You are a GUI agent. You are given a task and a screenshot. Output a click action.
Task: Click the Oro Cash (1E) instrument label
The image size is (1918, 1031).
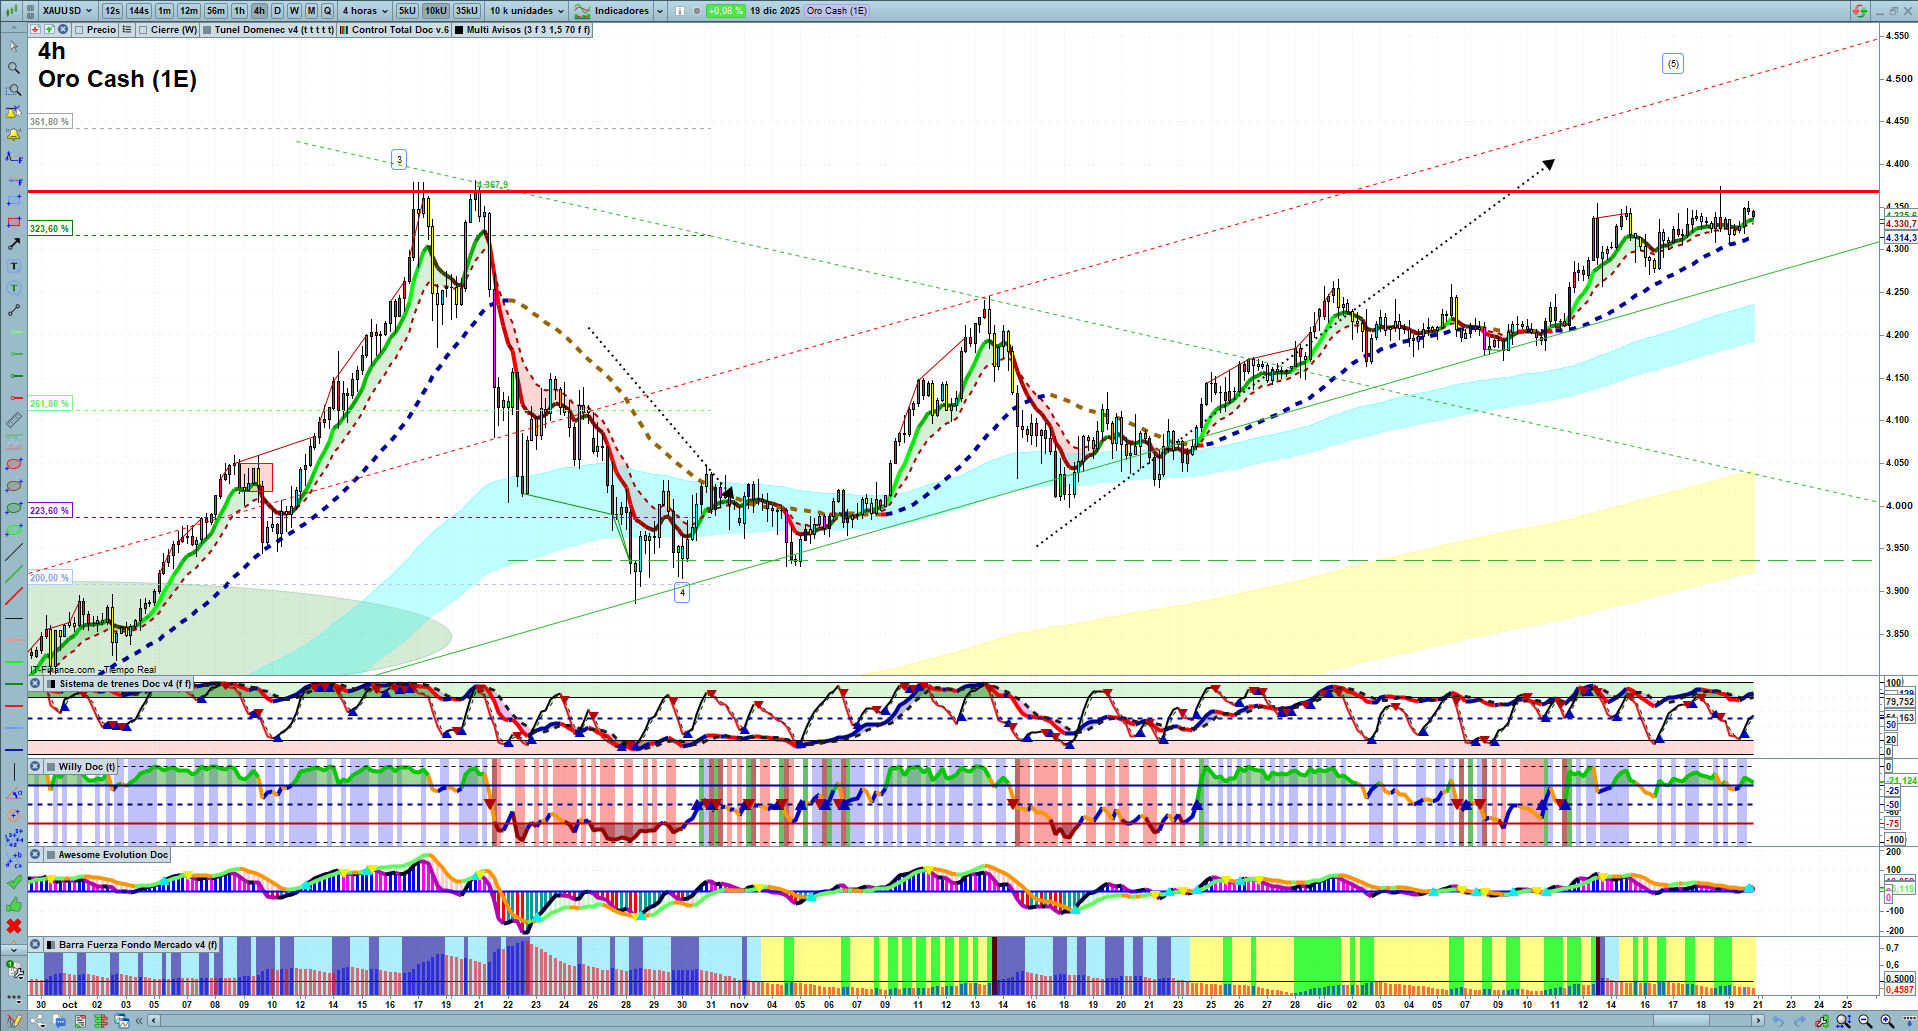click(x=837, y=11)
